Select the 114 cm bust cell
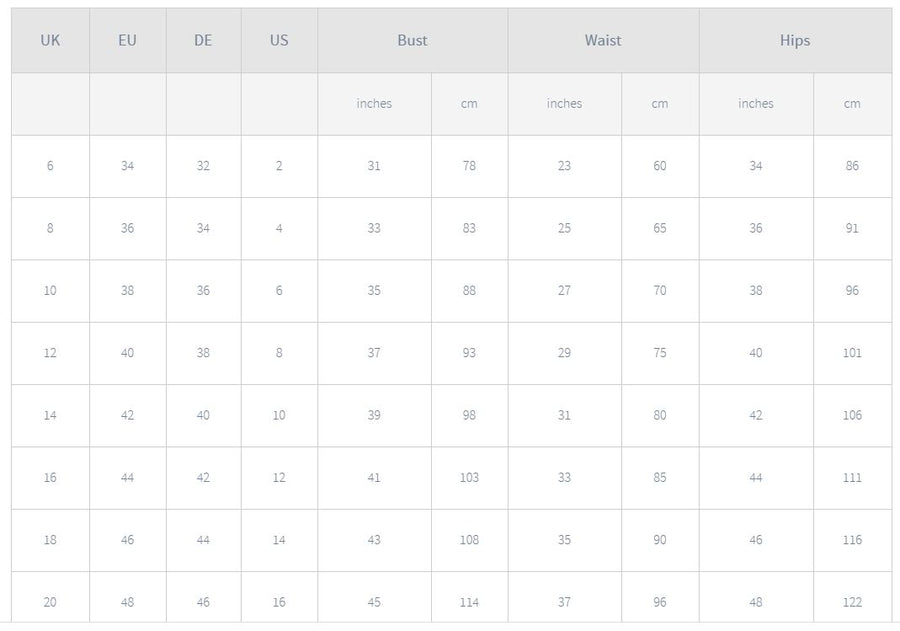 [x=469, y=602]
